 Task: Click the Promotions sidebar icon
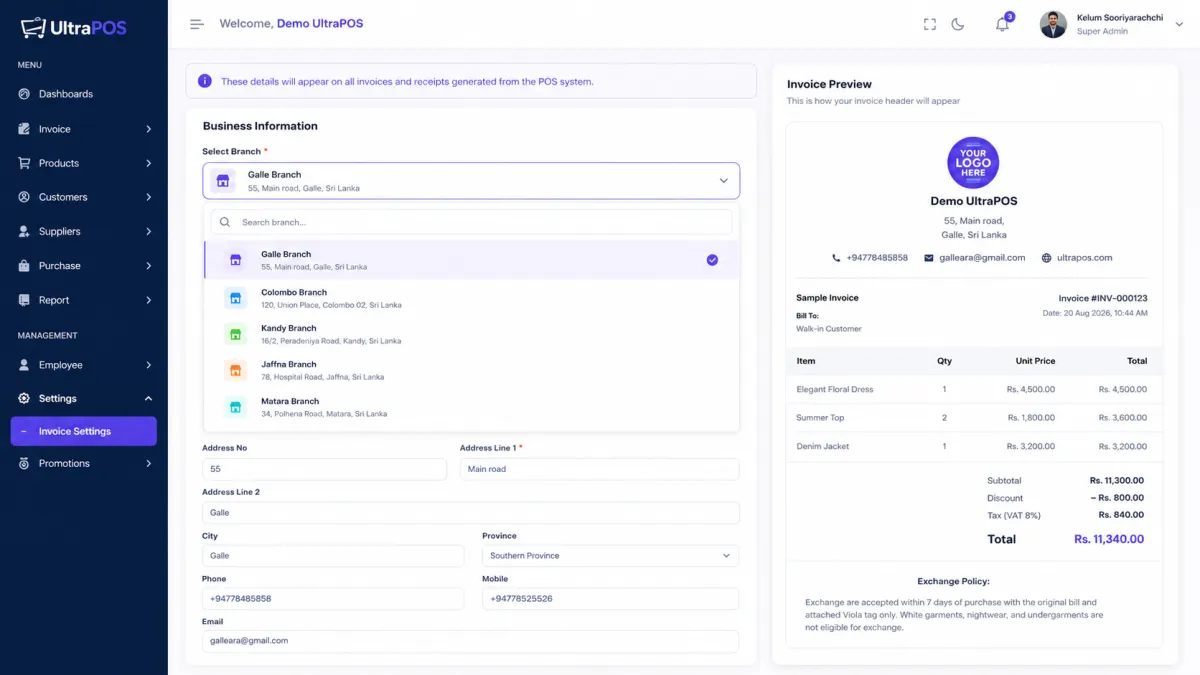[x=24, y=463]
